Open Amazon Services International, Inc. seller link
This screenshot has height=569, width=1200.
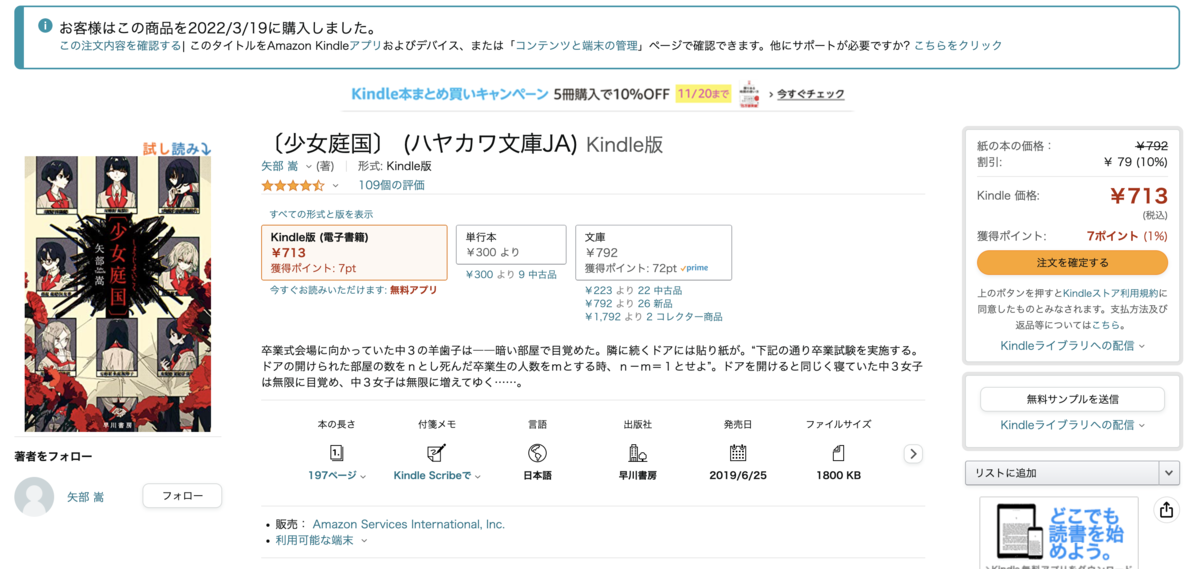pyautogui.click(x=408, y=524)
